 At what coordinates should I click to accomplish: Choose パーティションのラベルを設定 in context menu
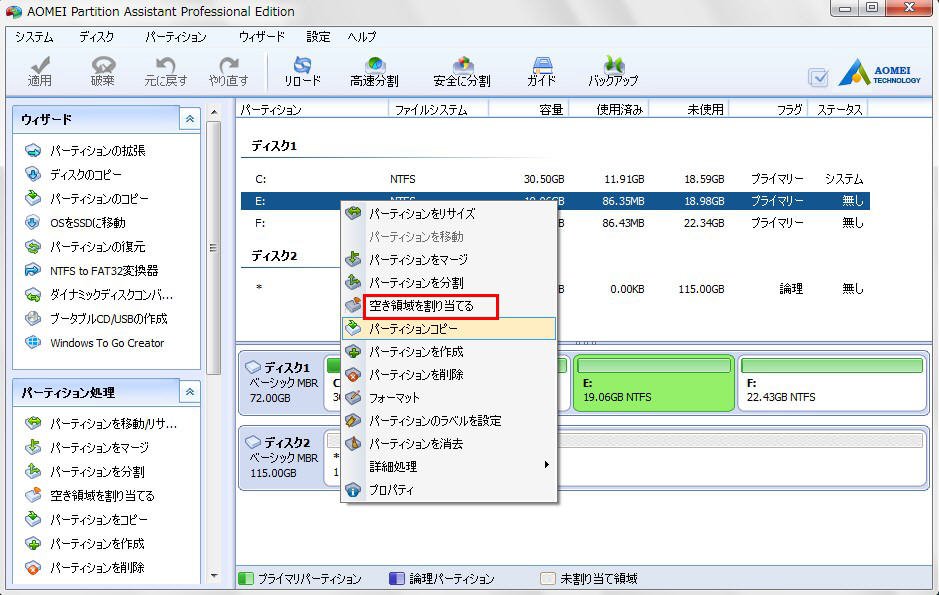[449, 421]
